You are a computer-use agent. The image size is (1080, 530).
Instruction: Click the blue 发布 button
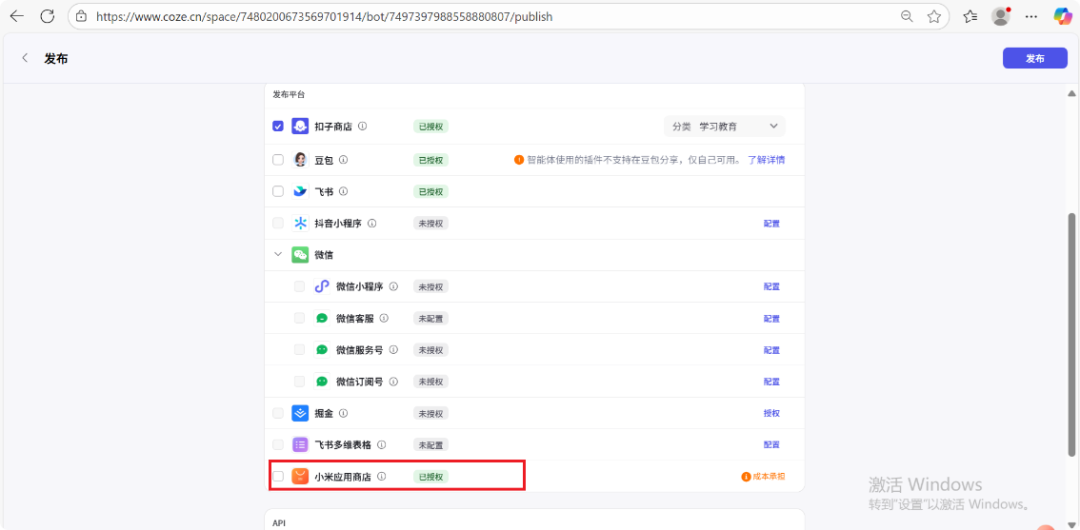pyautogui.click(x=1035, y=59)
